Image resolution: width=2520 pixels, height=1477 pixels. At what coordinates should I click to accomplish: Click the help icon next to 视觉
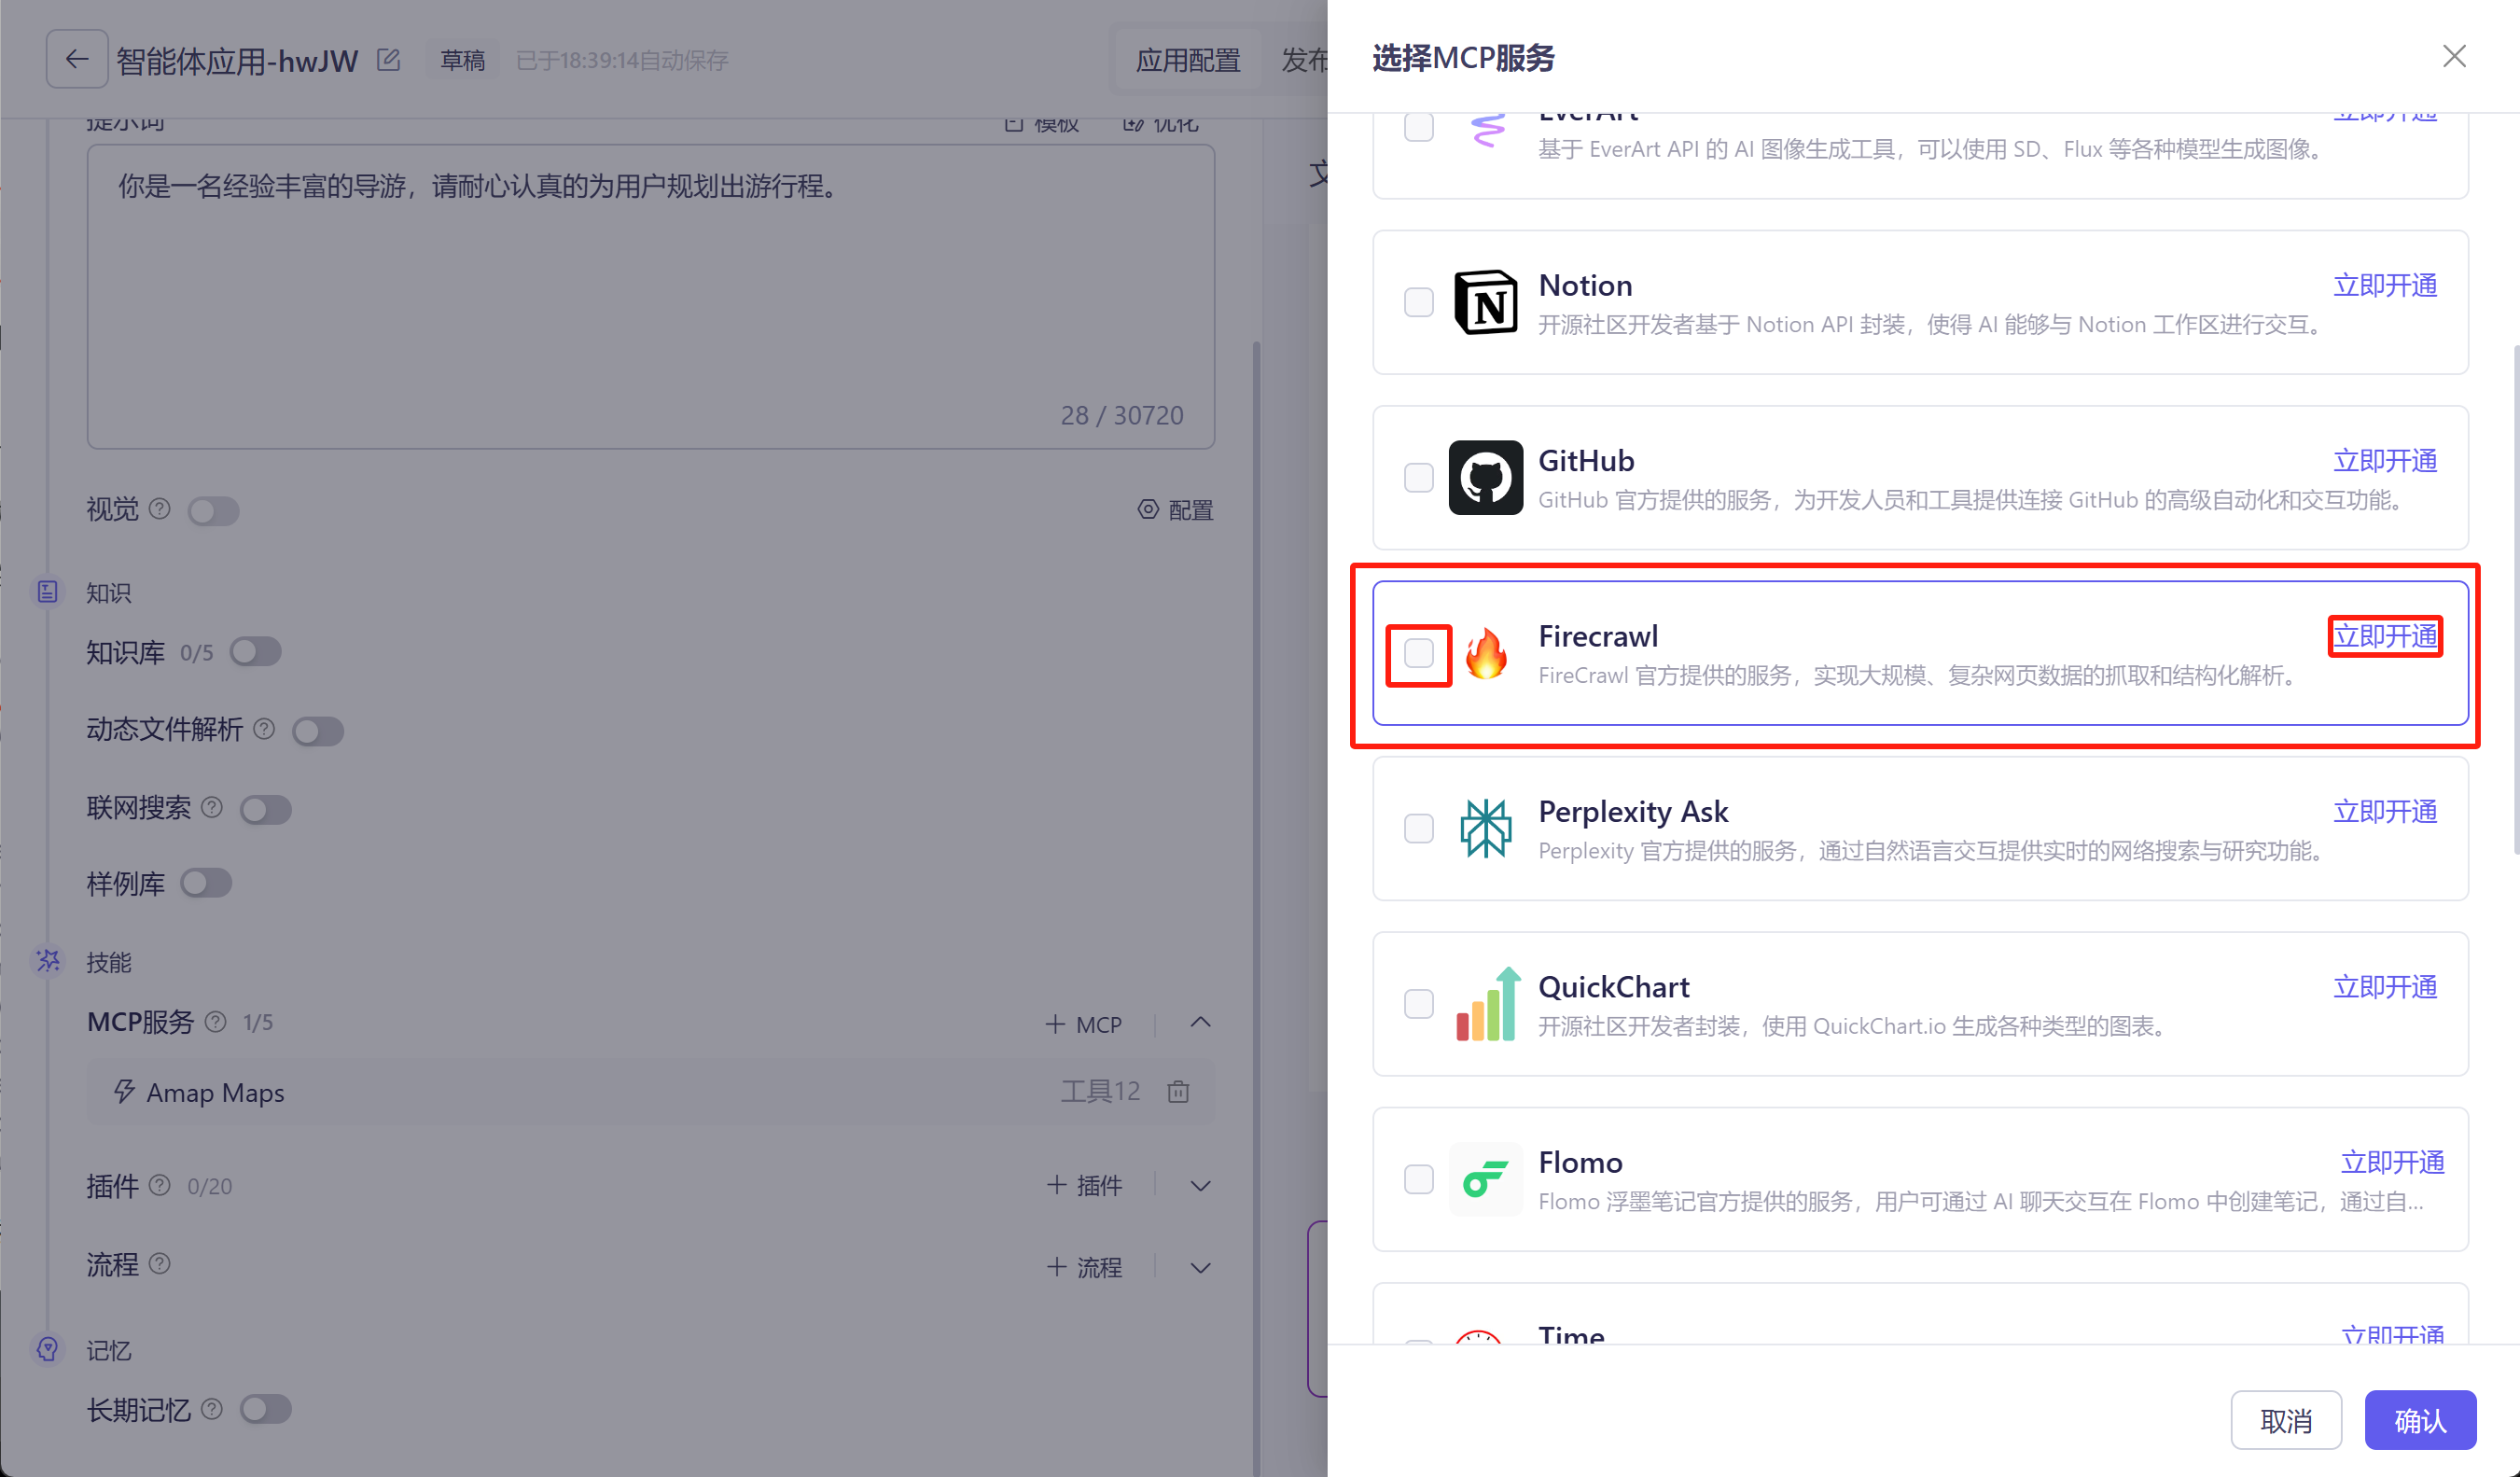coord(159,509)
